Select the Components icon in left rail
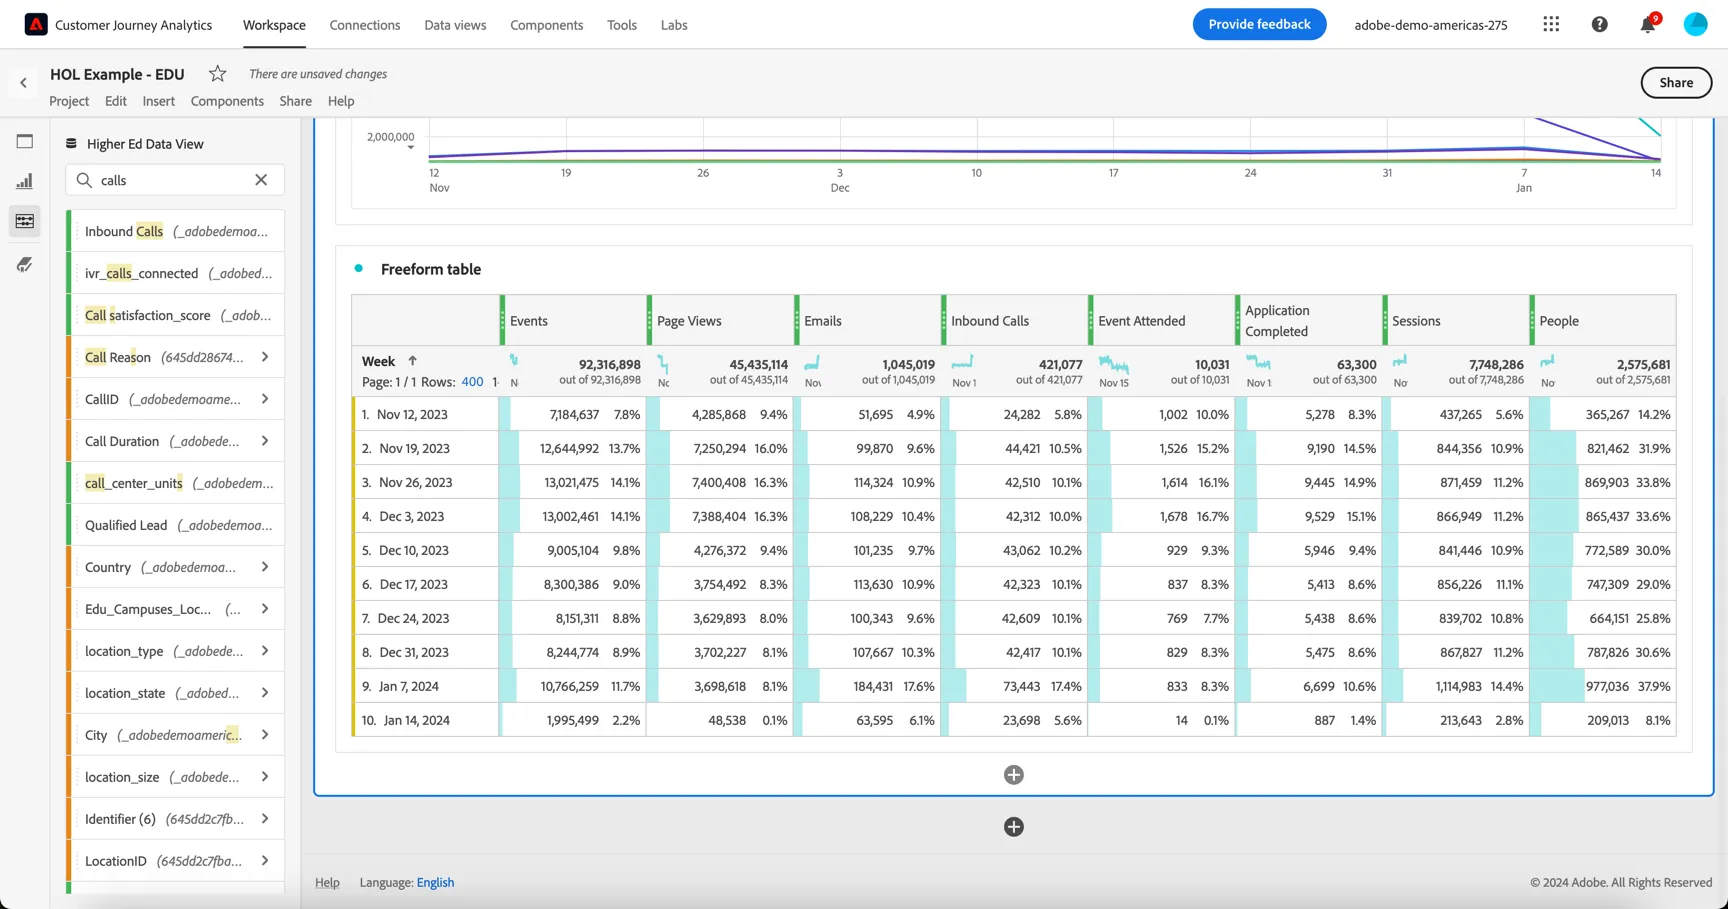This screenshot has height=909, width=1728. [25, 221]
